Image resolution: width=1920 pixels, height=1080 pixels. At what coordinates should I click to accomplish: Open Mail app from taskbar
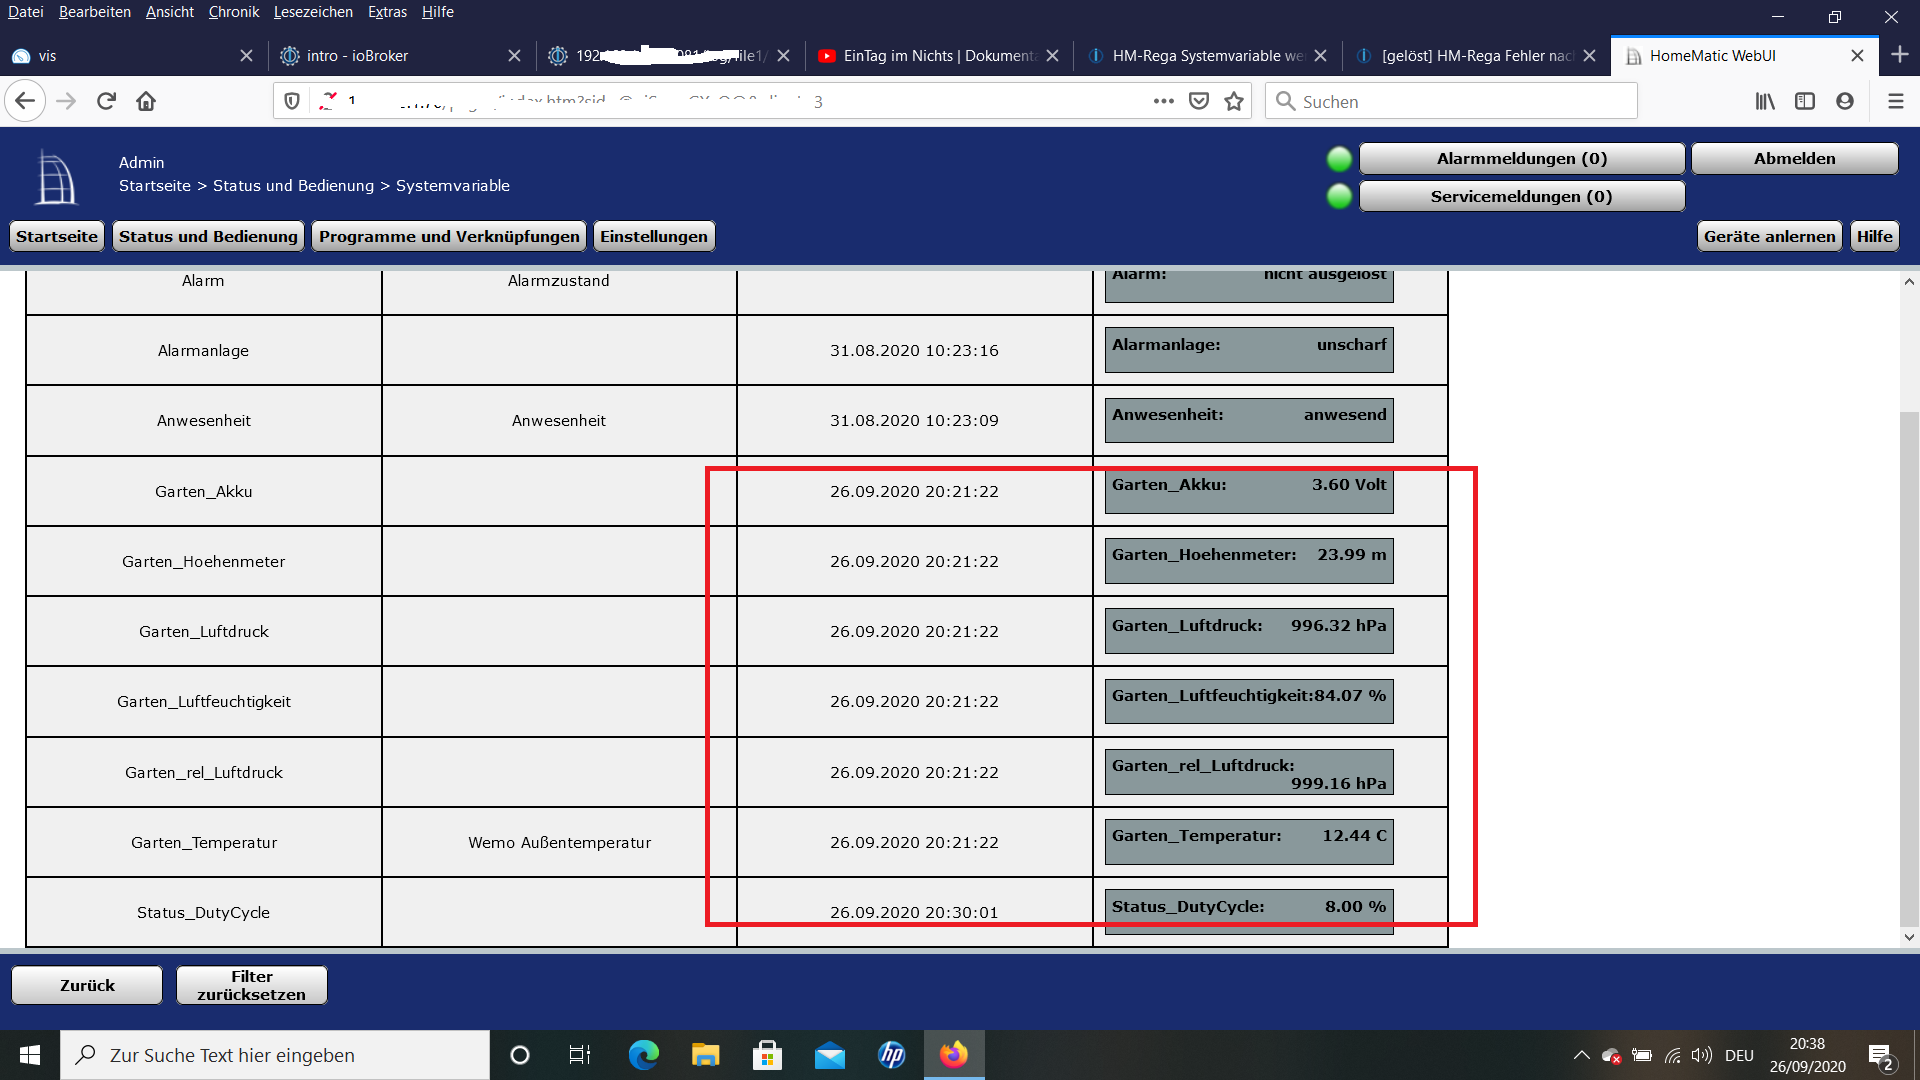(x=829, y=1055)
